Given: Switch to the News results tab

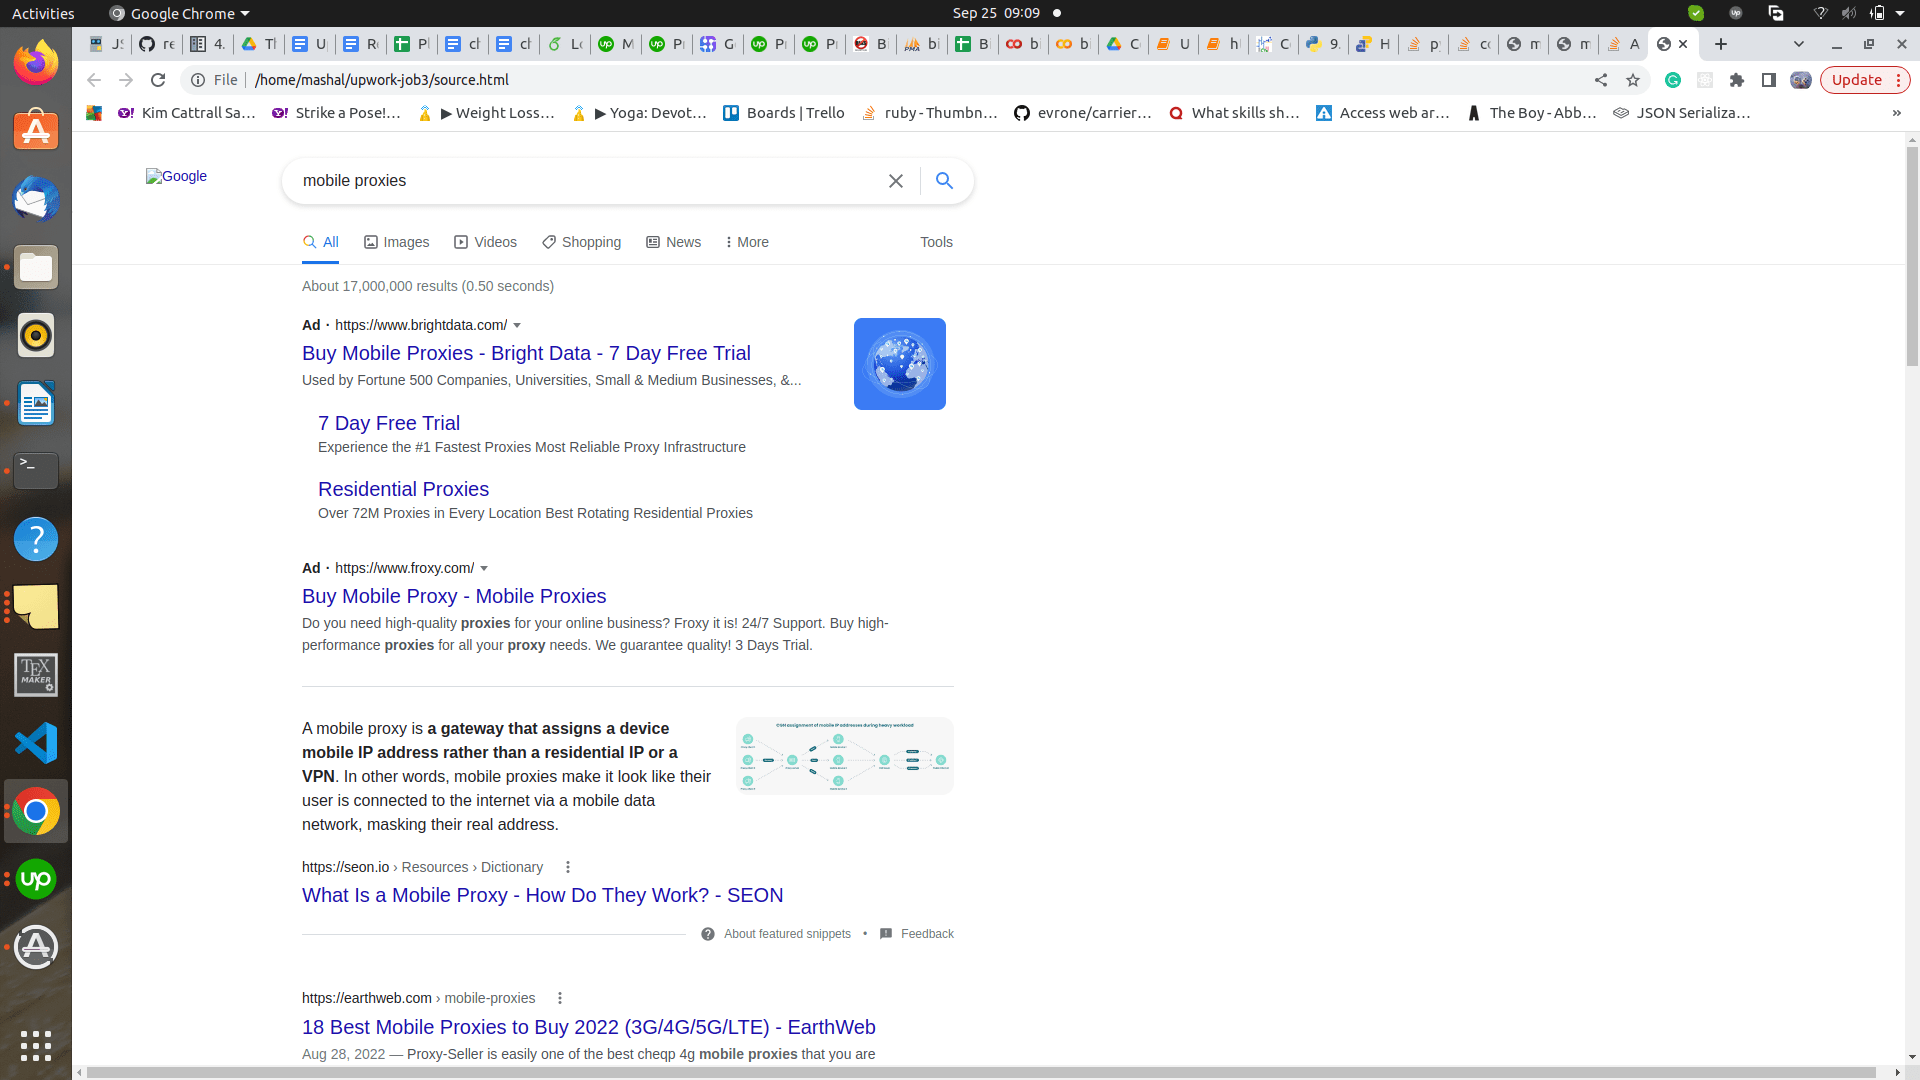Looking at the screenshot, I should tap(674, 242).
